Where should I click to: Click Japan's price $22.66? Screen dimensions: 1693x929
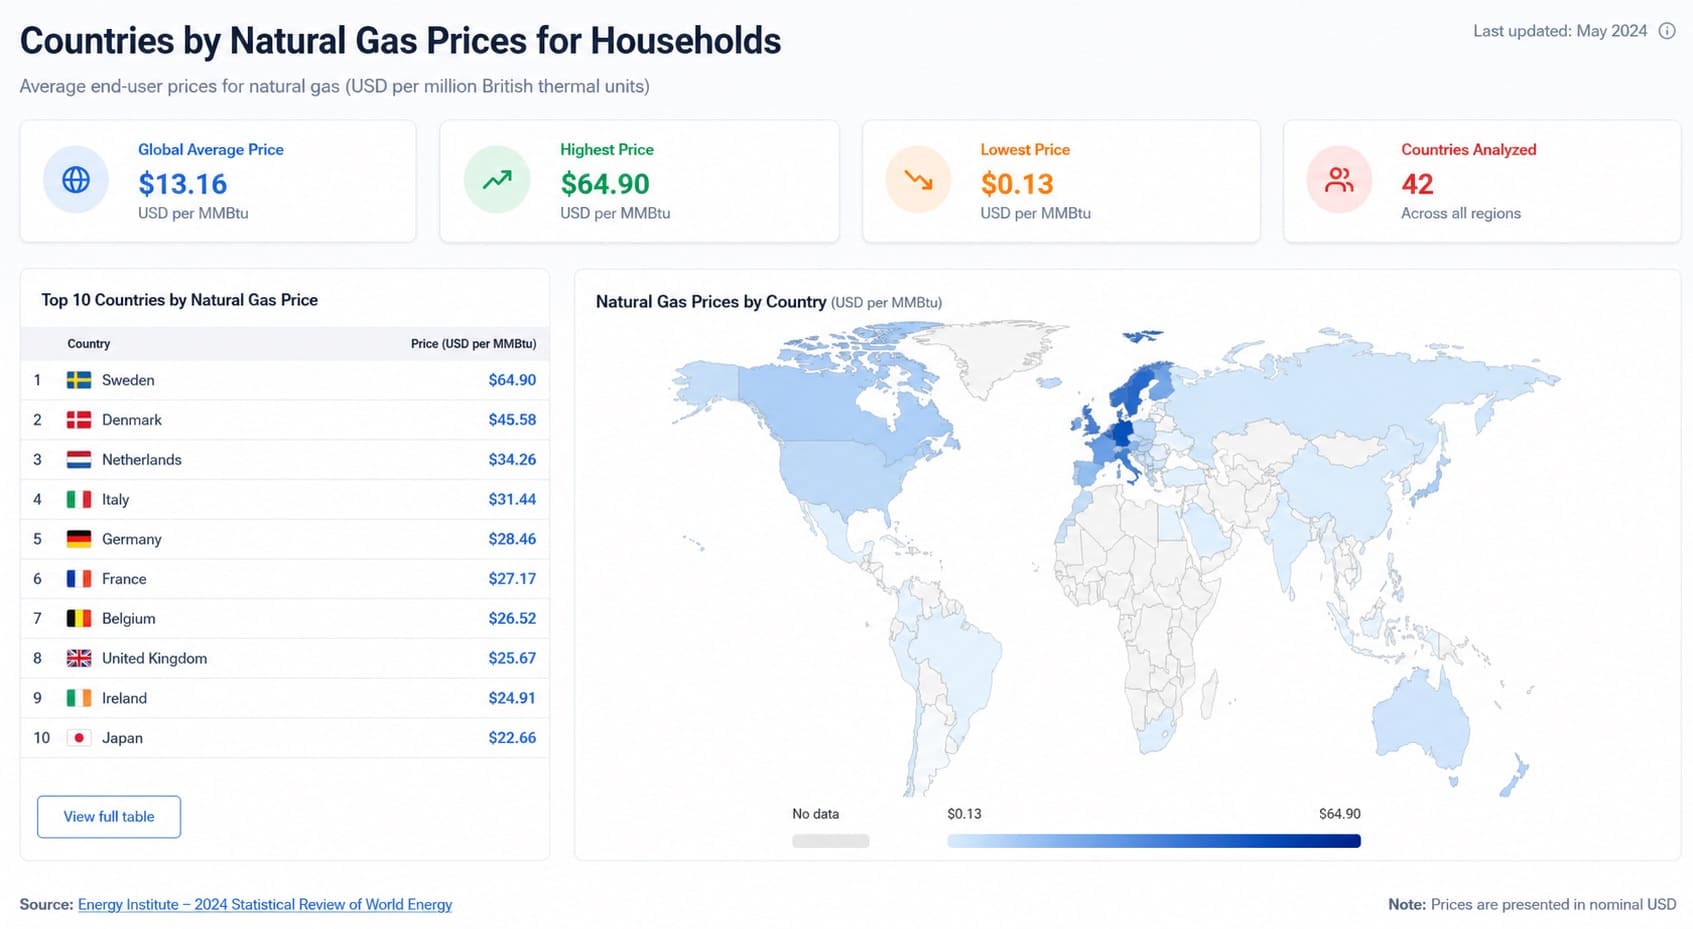pos(512,738)
